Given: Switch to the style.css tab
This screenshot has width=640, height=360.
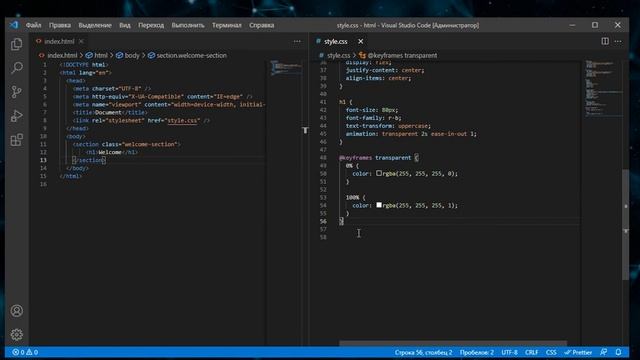Looking at the screenshot, I should [x=336, y=41].
